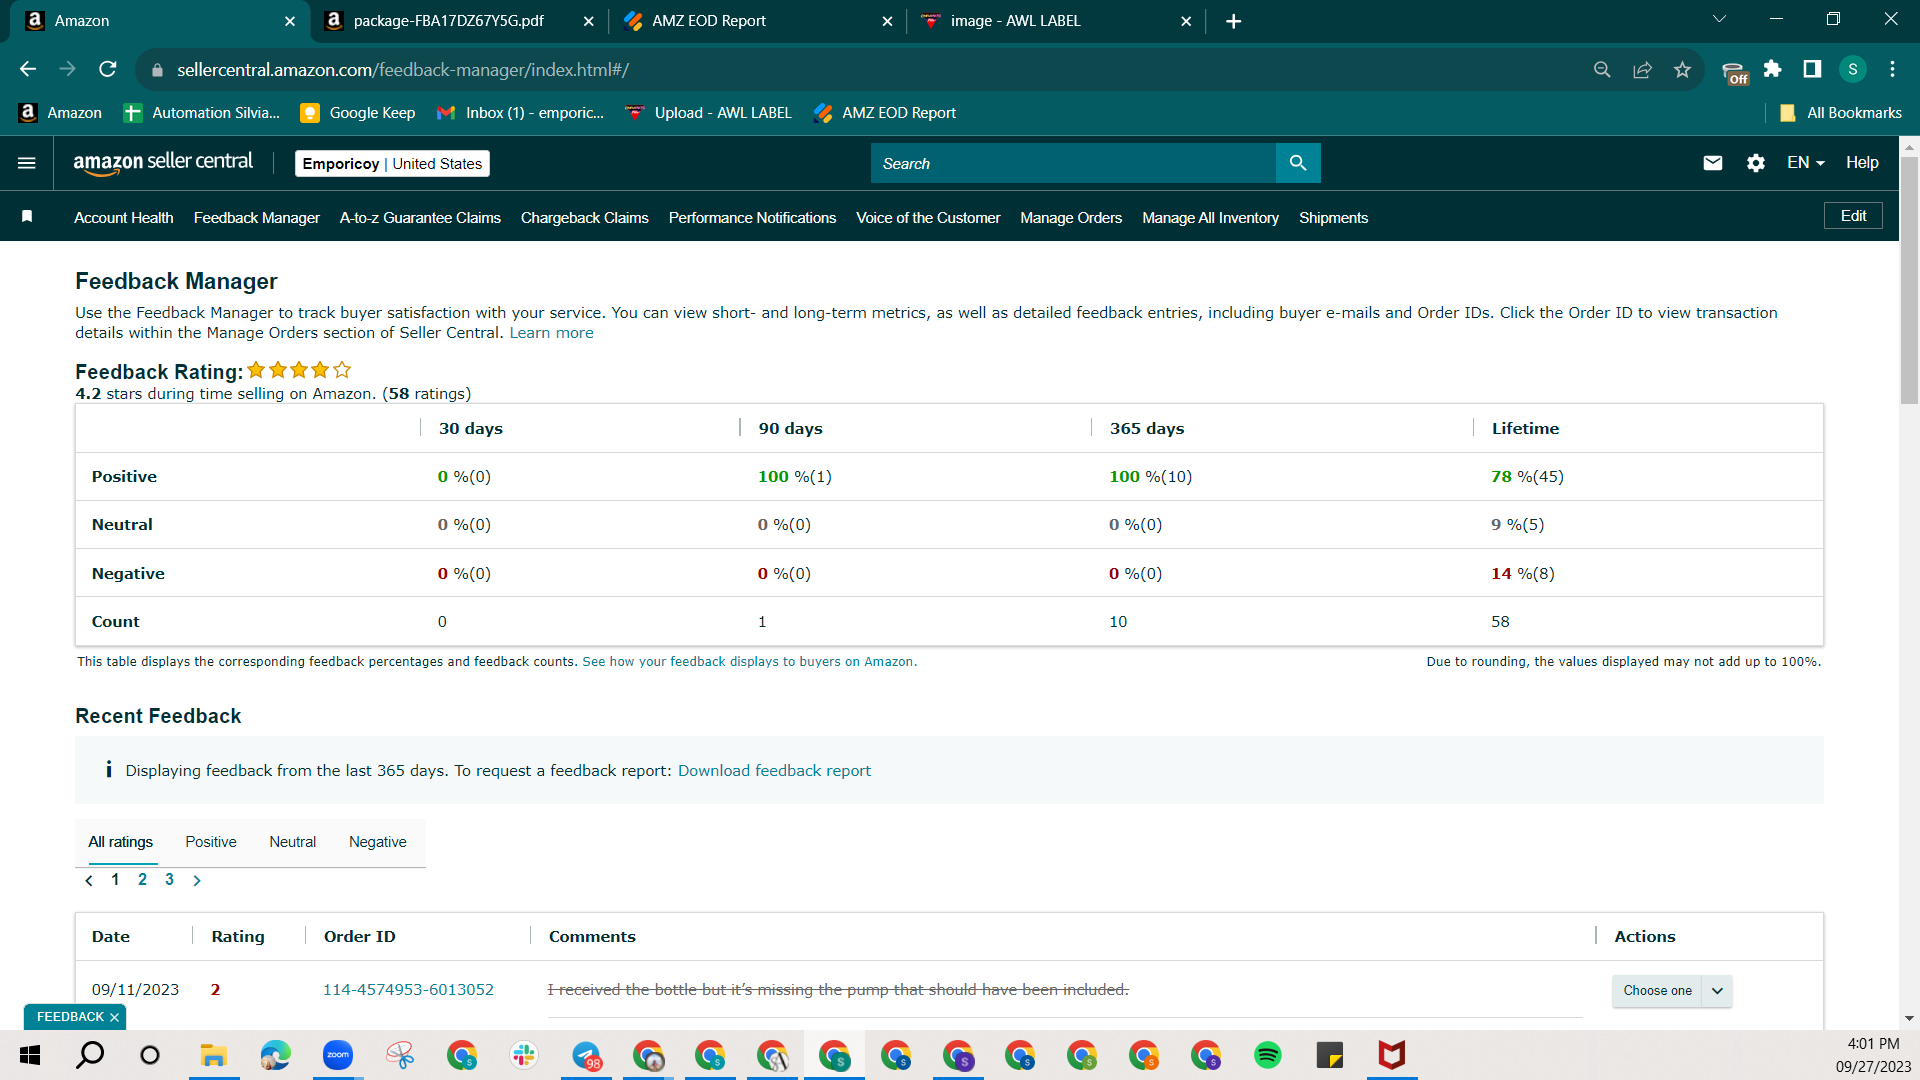Switch to image - AWL LABEL tab
Screen dimensions: 1920x1080
1054,21
